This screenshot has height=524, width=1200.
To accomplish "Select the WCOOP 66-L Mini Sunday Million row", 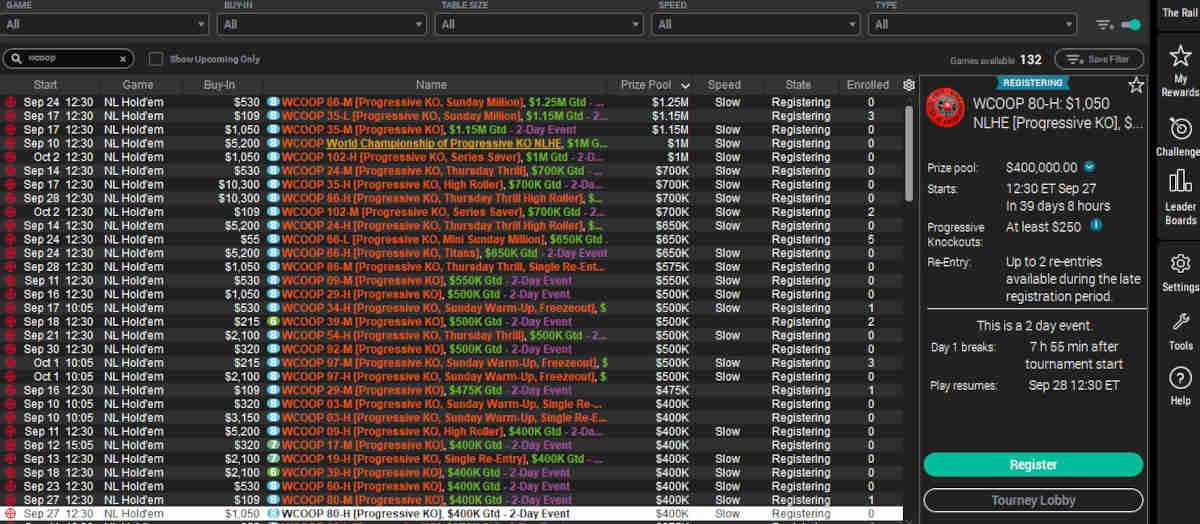I will tap(450, 239).
